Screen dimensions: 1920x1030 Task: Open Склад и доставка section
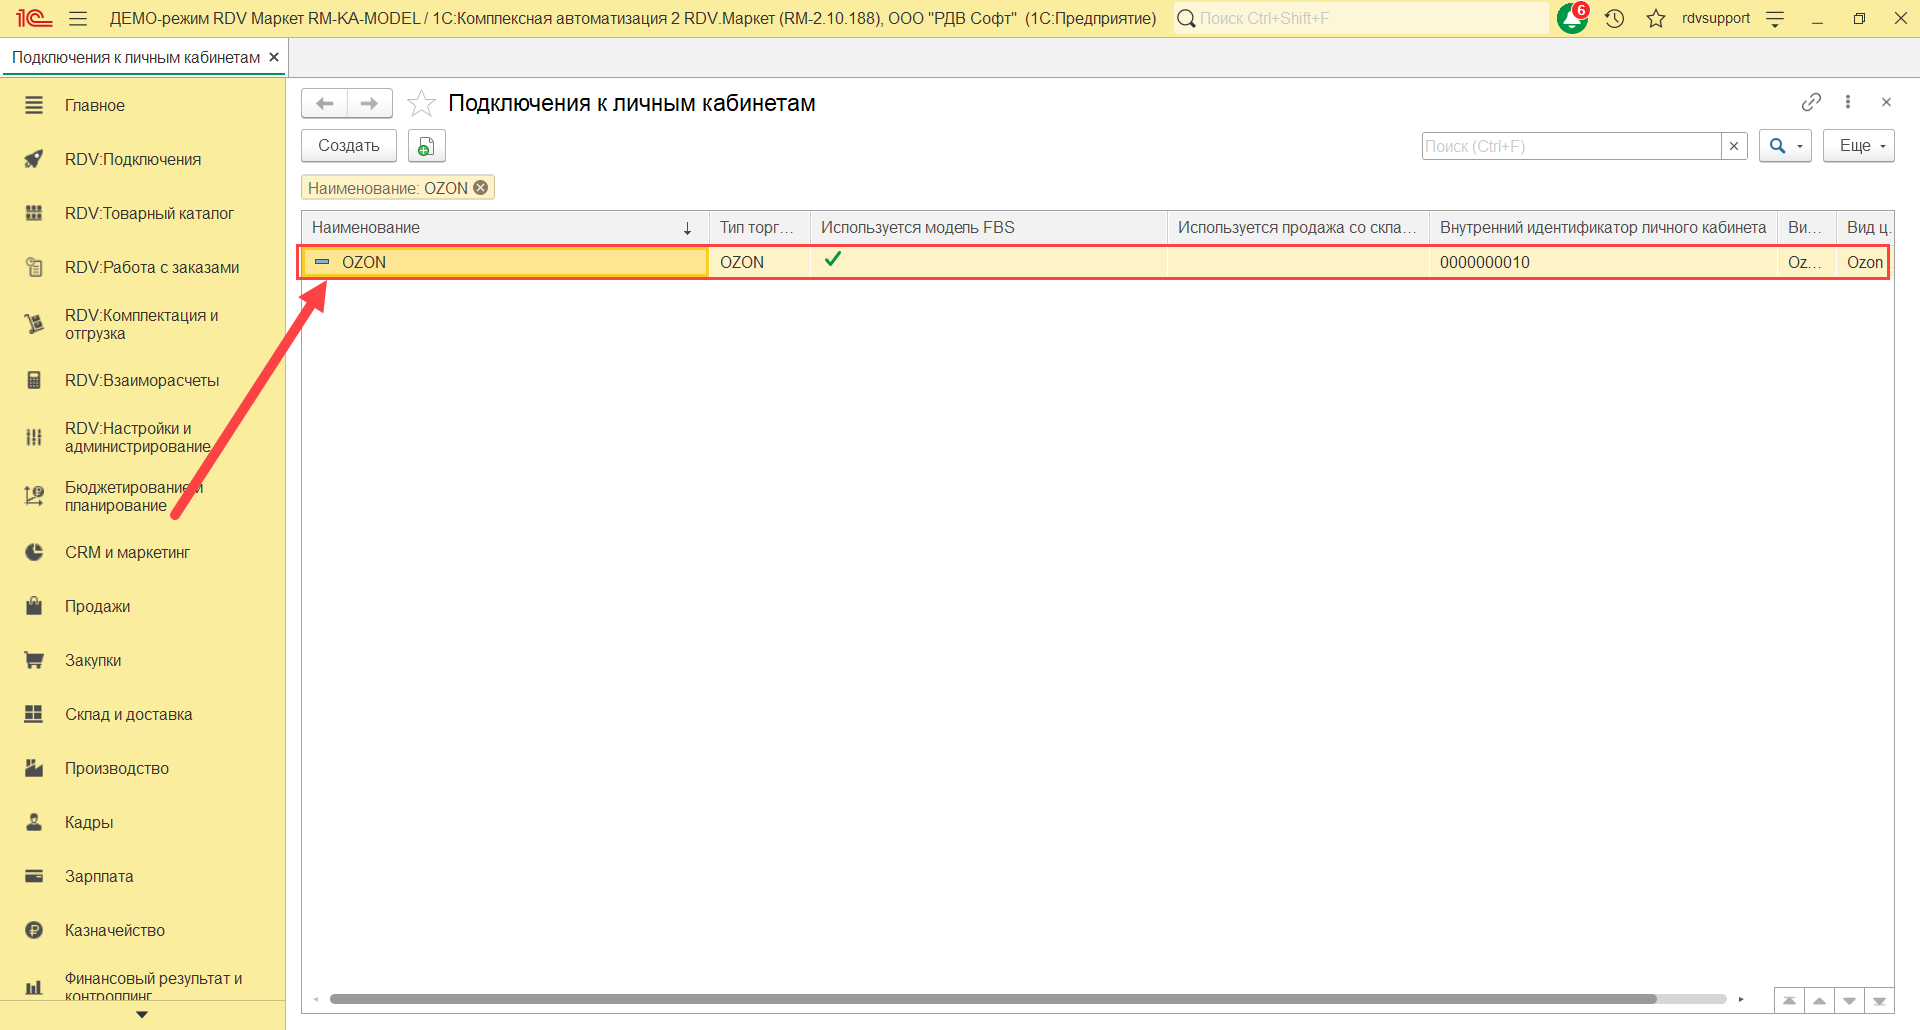click(x=142, y=714)
